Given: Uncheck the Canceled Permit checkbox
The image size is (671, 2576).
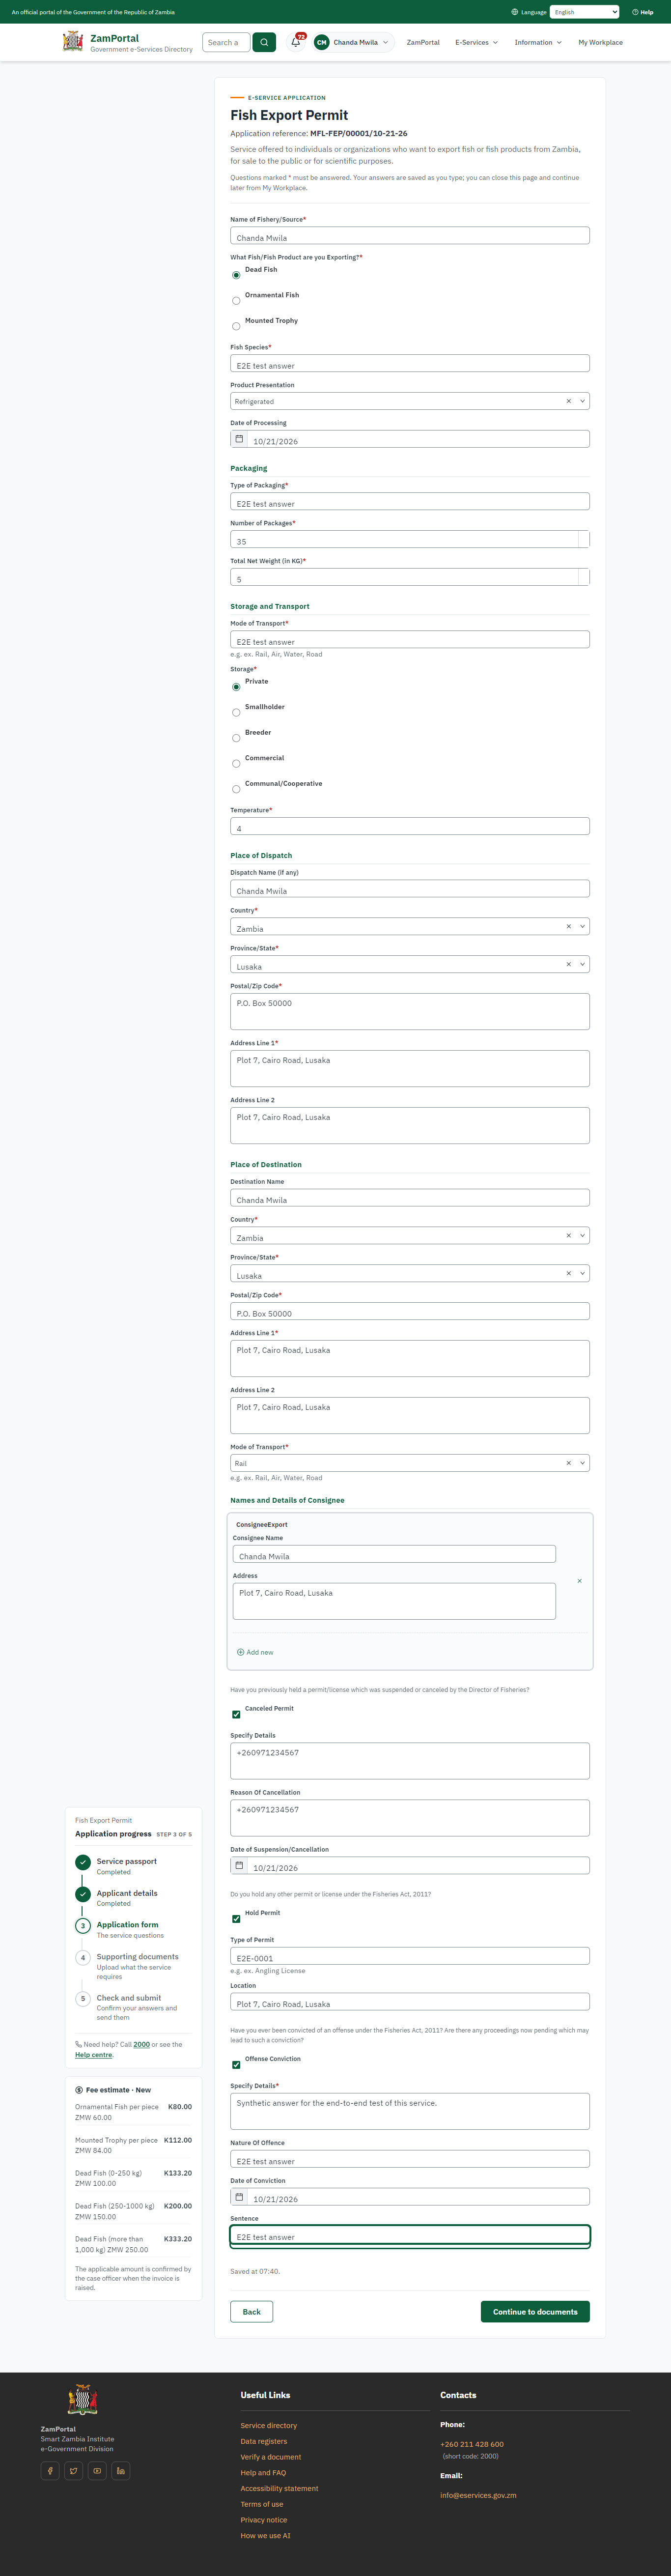Looking at the screenshot, I should pyautogui.click(x=236, y=1715).
